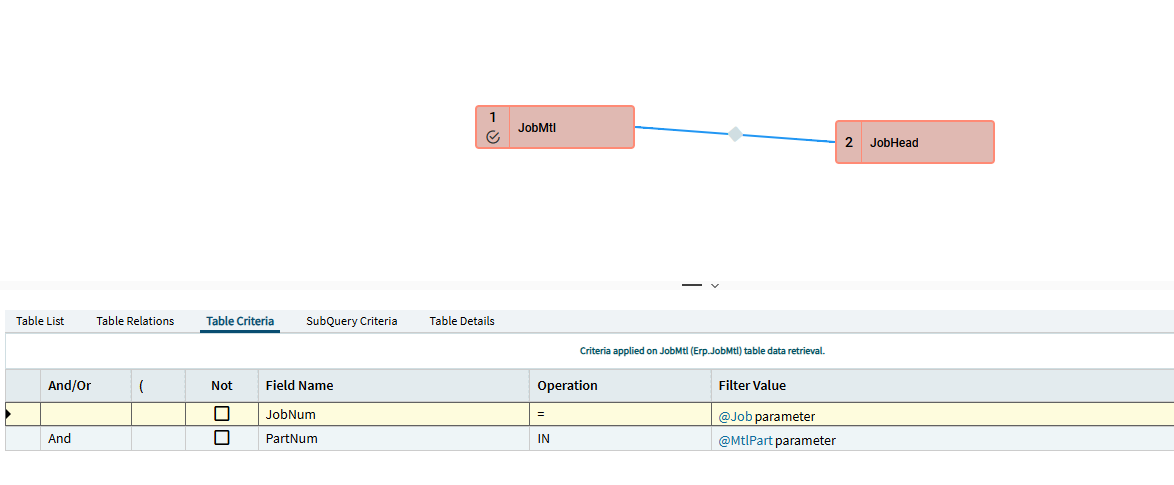This screenshot has height=485, width=1174.
Task: Open the IN operation cell for PartNum
Action: click(620, 439)
